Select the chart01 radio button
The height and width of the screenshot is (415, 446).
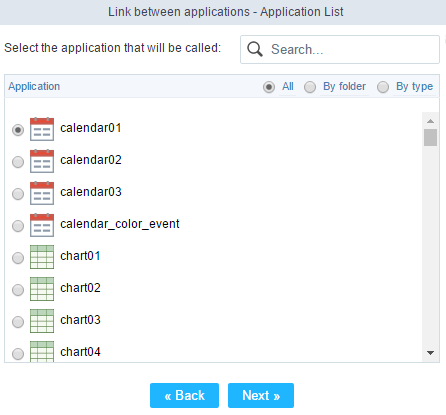click(x=18, y=258)
